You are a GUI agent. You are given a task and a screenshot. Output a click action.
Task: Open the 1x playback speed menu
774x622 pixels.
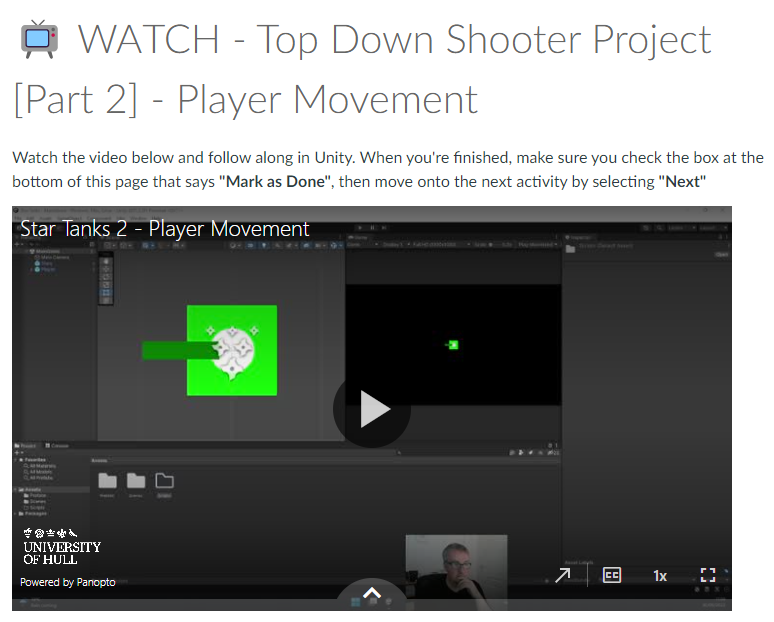coord(660,575)
